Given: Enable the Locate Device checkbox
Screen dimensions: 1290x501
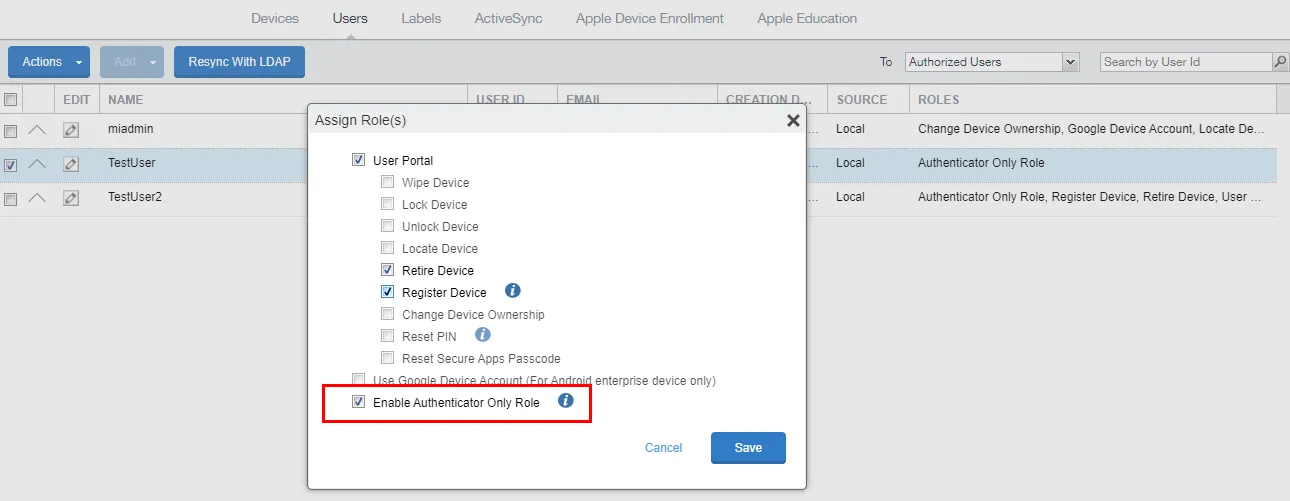Looking at the screenshot, I should point(387,248).
